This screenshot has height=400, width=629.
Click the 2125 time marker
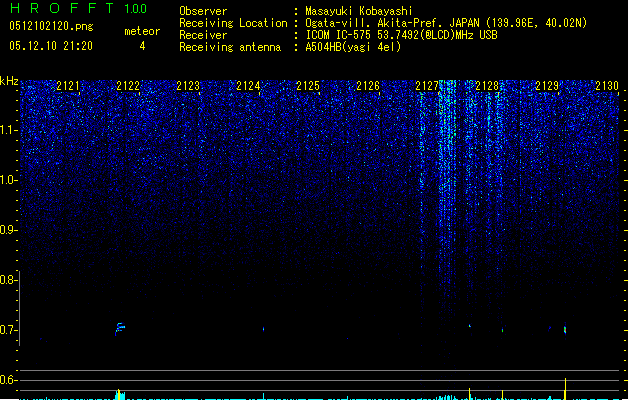(x=308, y=85)
